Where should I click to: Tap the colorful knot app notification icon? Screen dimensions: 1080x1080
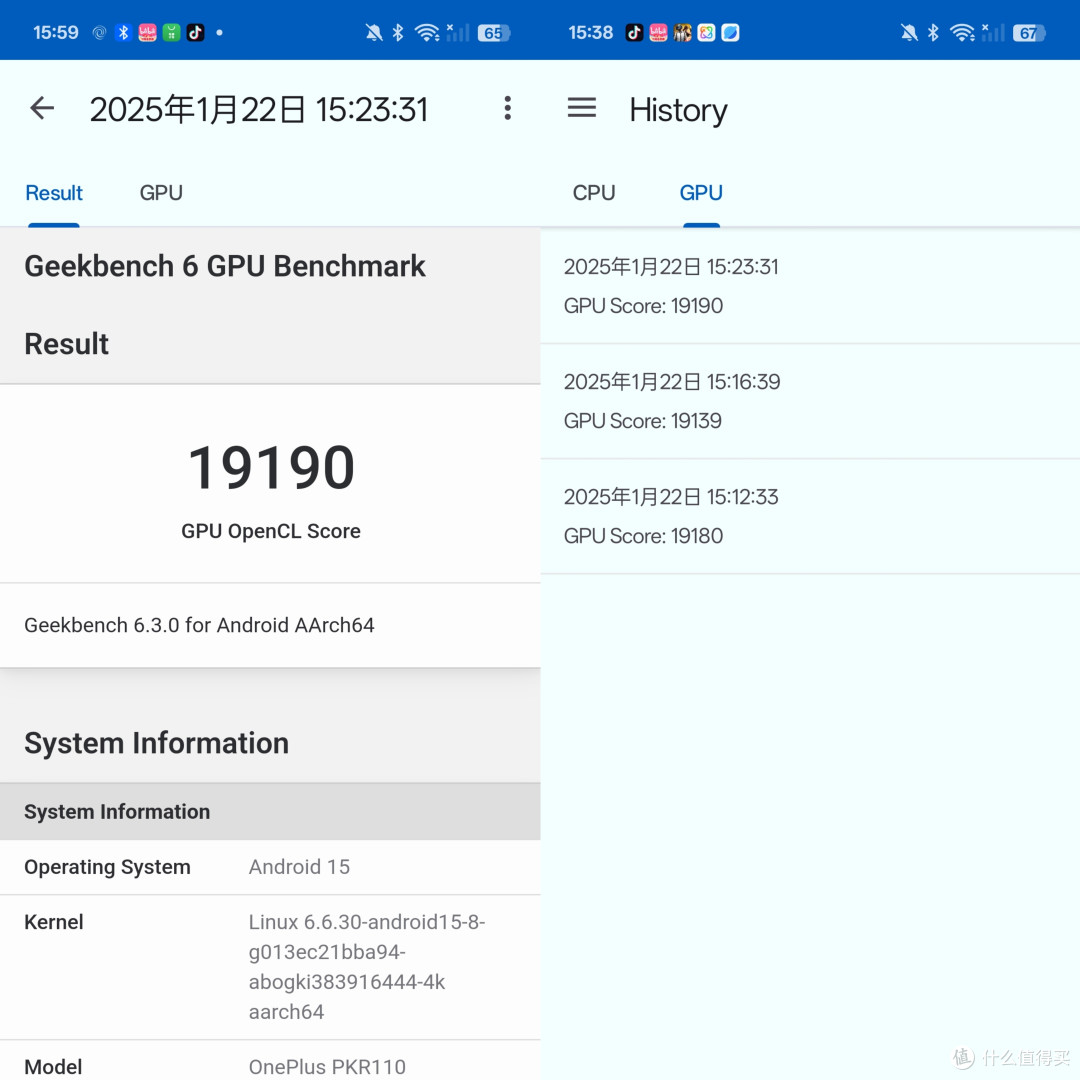(x=707, y=32)
